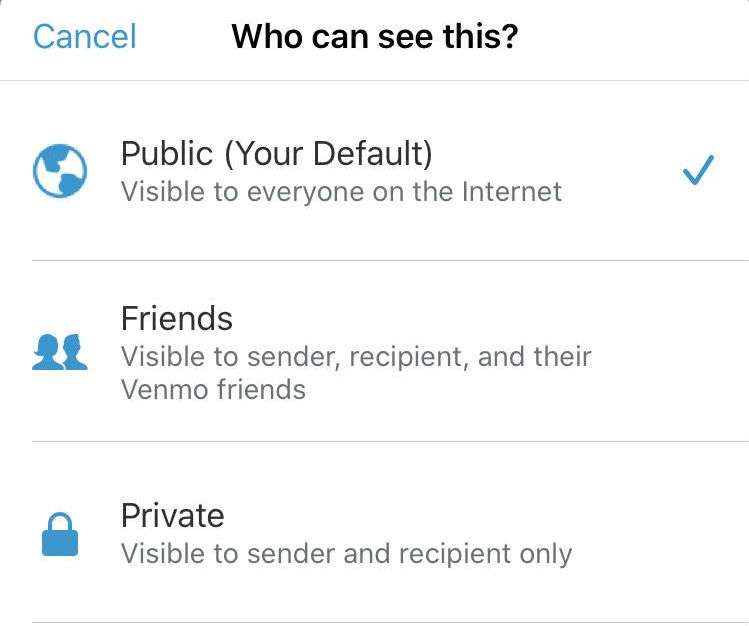Click the "Who can see this?" title

click(x=375, y=37)
